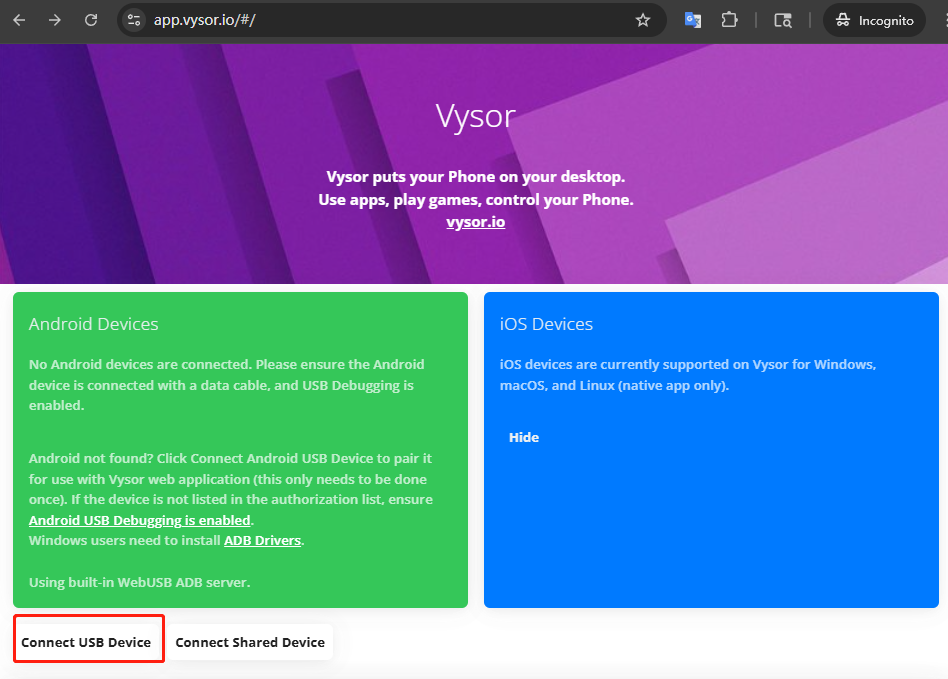The image size is (948, 679).
Task: Click 'Use apps, play games, control your Phone.' text
Action: [476, 200]
